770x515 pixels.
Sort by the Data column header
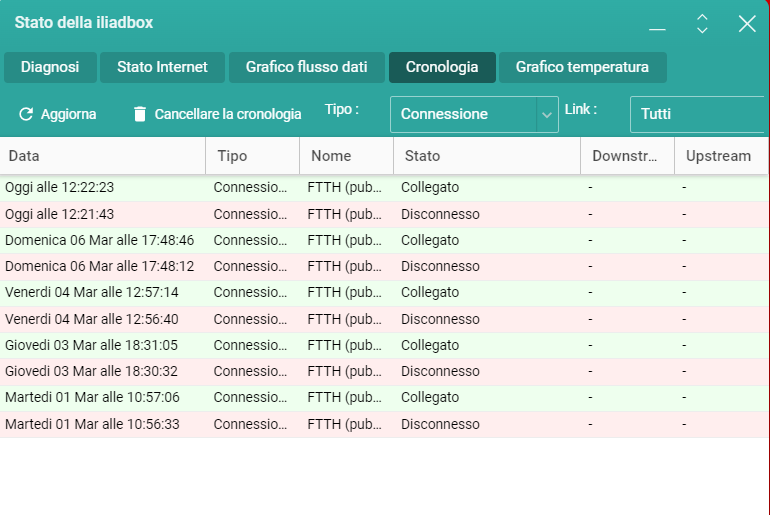coord(103,156)
